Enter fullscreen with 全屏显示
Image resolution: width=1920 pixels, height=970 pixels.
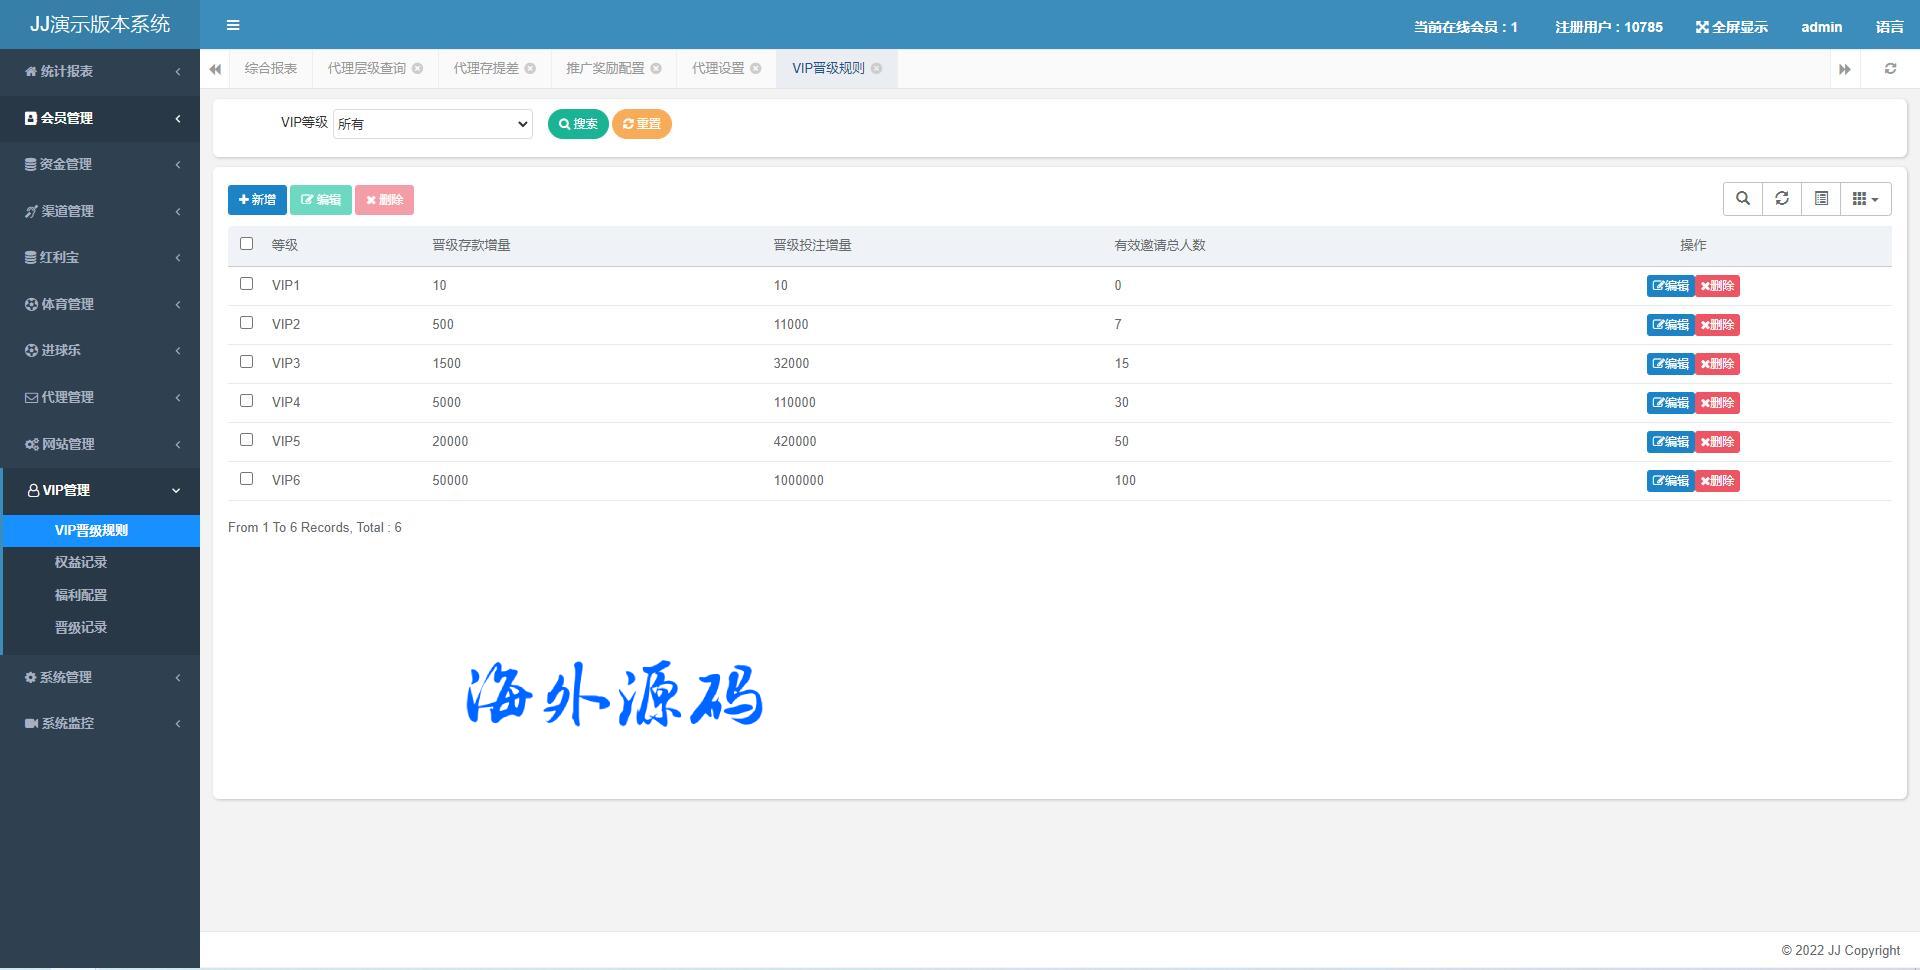[1731, 27]
